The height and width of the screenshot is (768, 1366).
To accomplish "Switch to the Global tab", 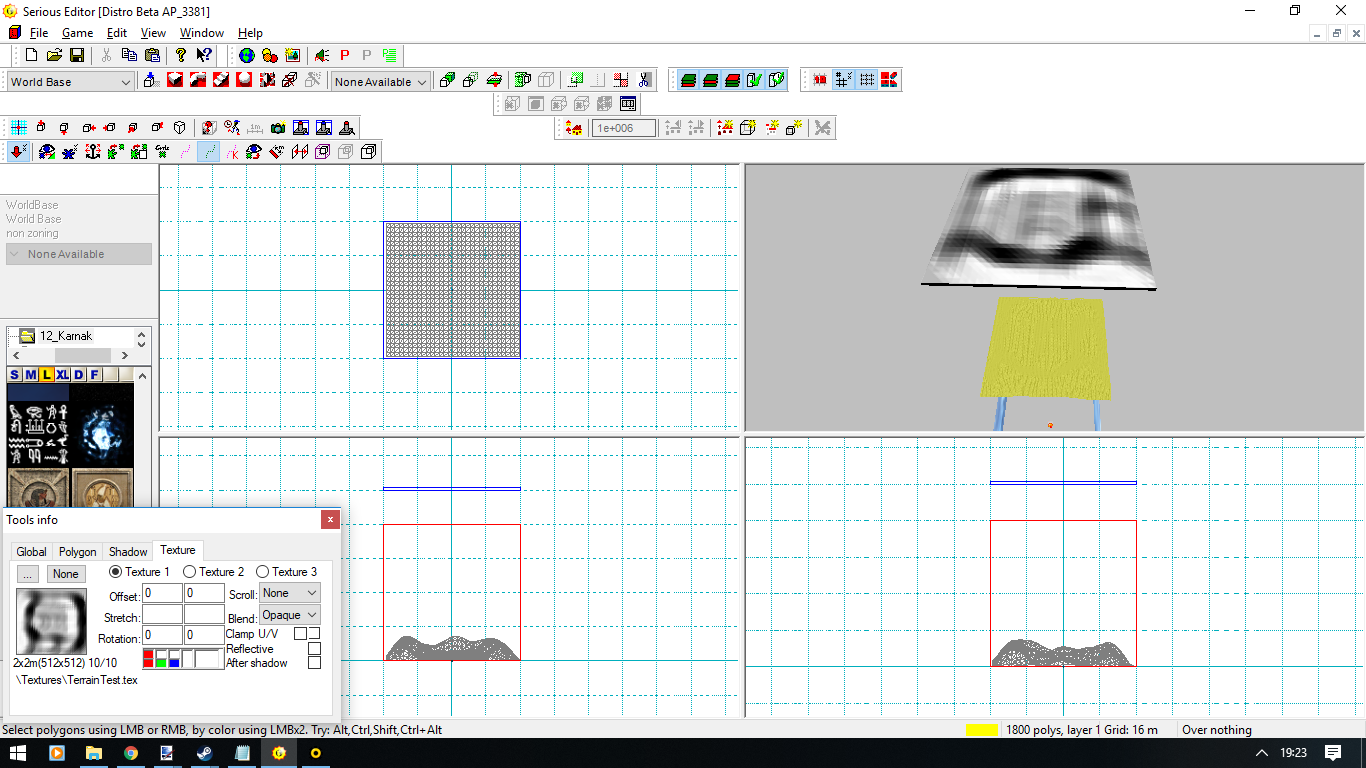I will (x=31, y=552).
